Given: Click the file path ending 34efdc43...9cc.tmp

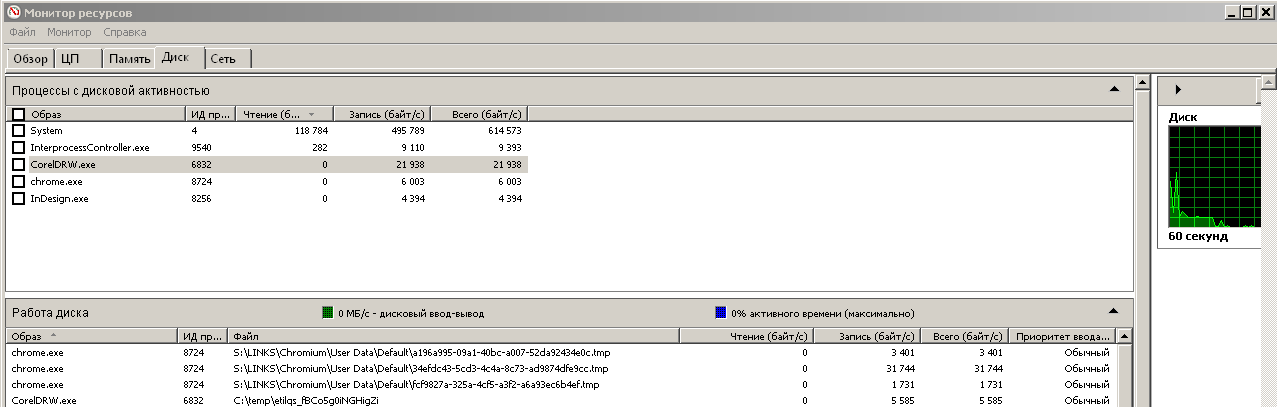Looking at the screenshot, I should [x=420, y=369].
